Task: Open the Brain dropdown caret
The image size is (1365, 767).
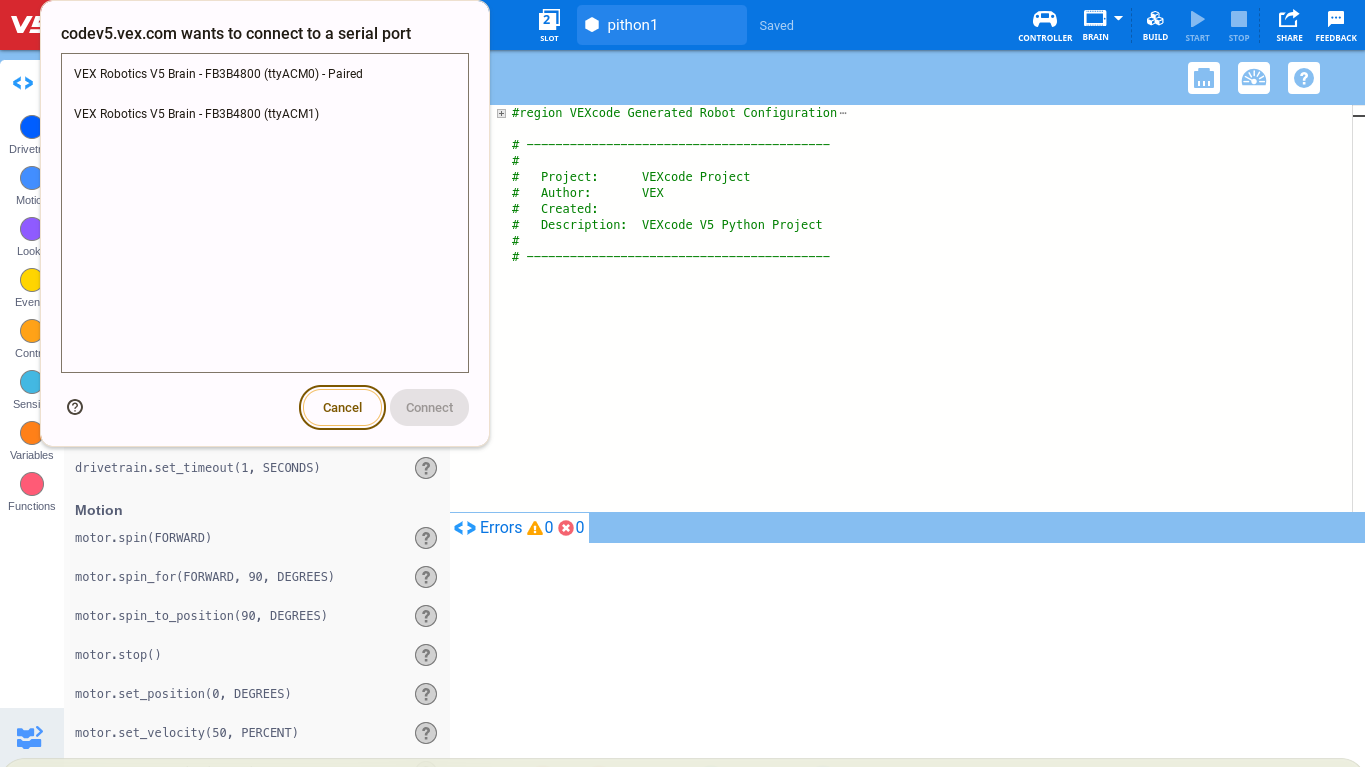Action: [1116, 20]
